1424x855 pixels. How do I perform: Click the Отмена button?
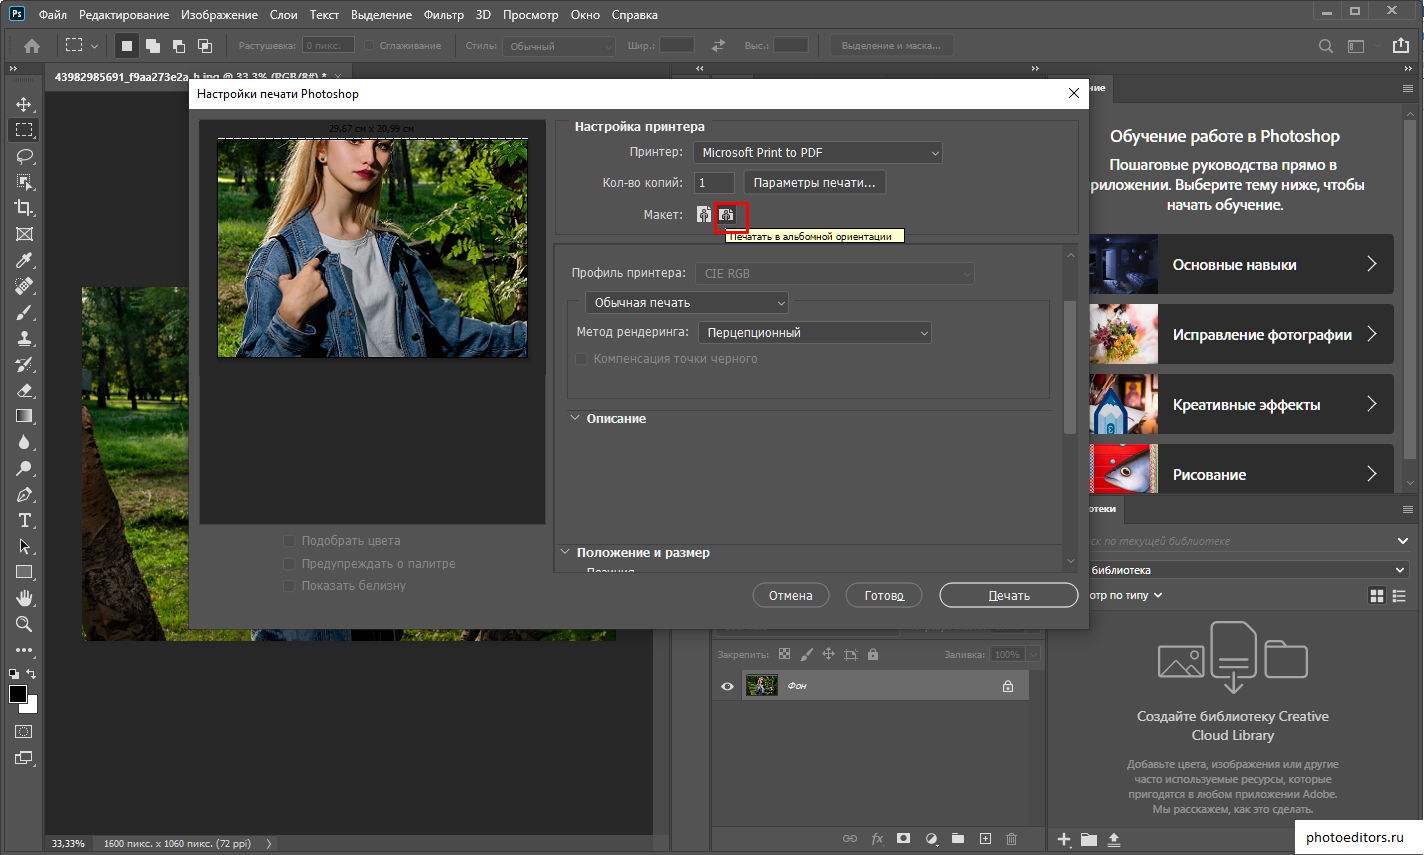point(791,596)
